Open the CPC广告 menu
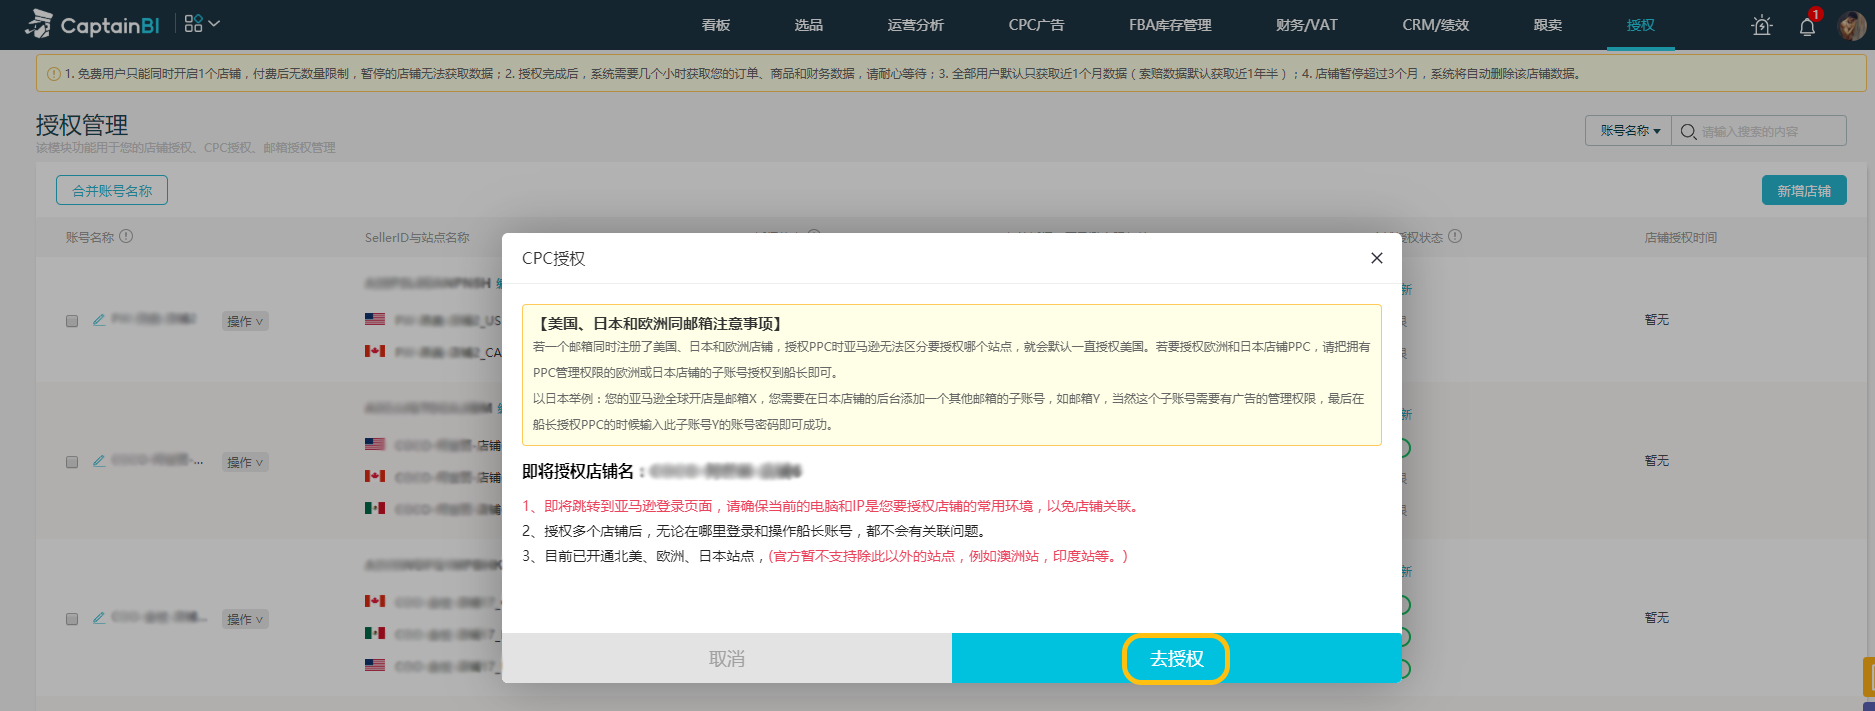 (1036, 25)
